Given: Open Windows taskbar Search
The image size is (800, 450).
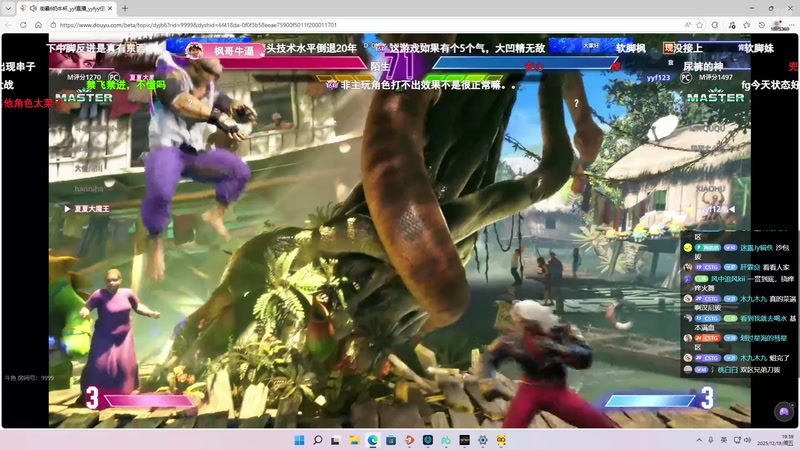Looking at the screenshot, I should point(318,440).
